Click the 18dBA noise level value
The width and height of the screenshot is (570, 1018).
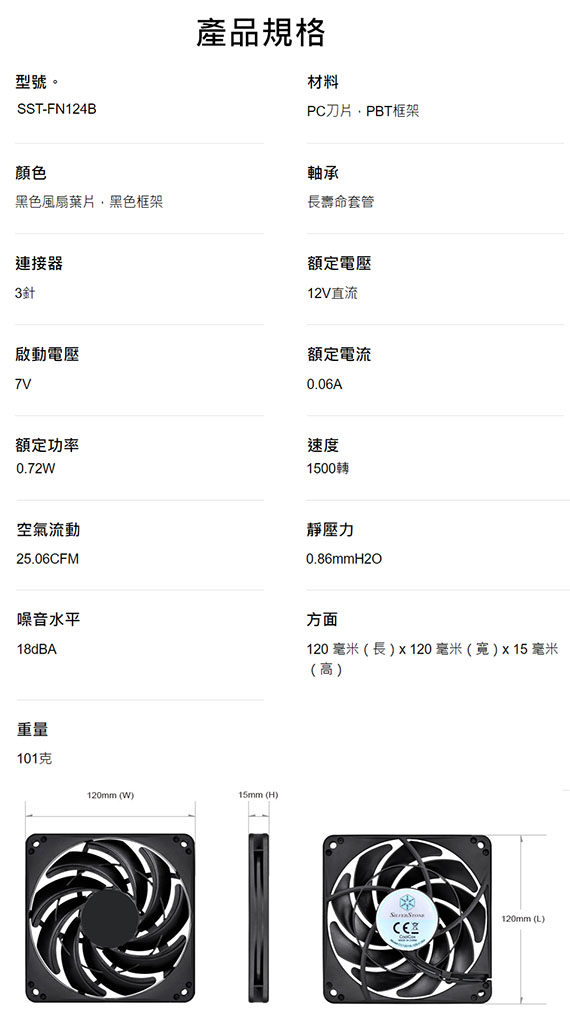point(36,649)
